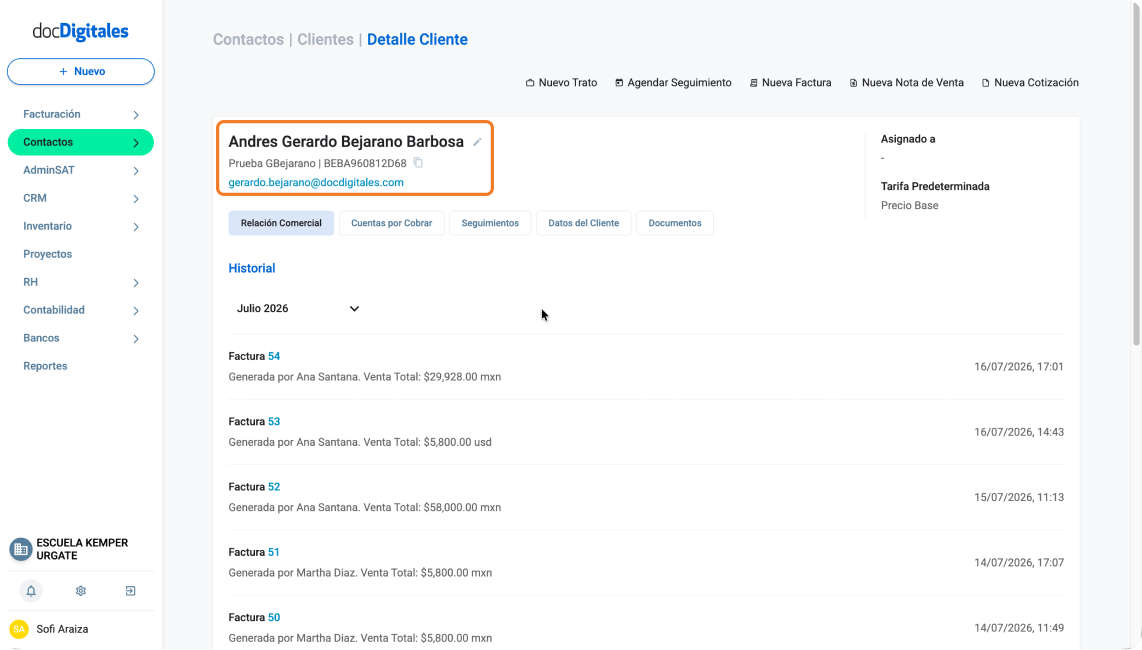This screenshot has height=650, width=1142.
Task: Expand the CRM menu chevron
Action: [x=136, y=199]
